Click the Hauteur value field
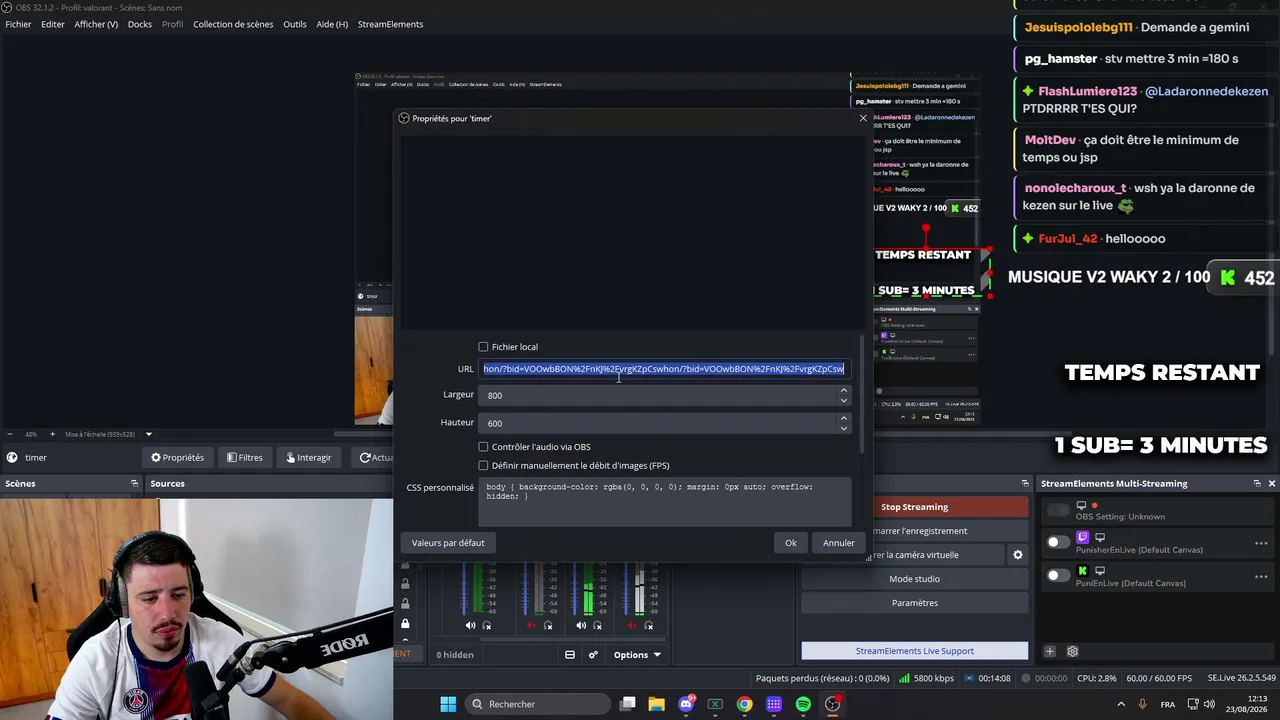Screen dimensions: 1280x720 pos(658,423)
